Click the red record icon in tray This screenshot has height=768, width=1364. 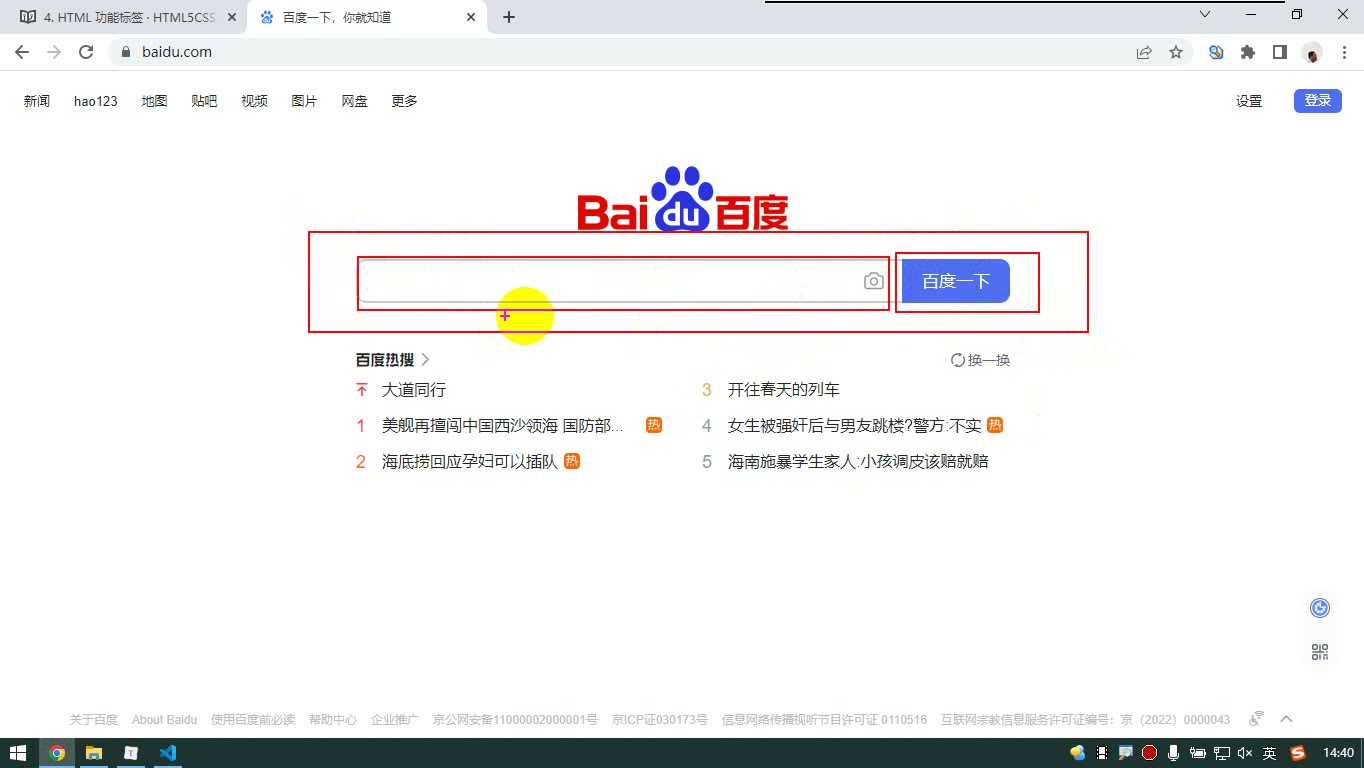1150,753
